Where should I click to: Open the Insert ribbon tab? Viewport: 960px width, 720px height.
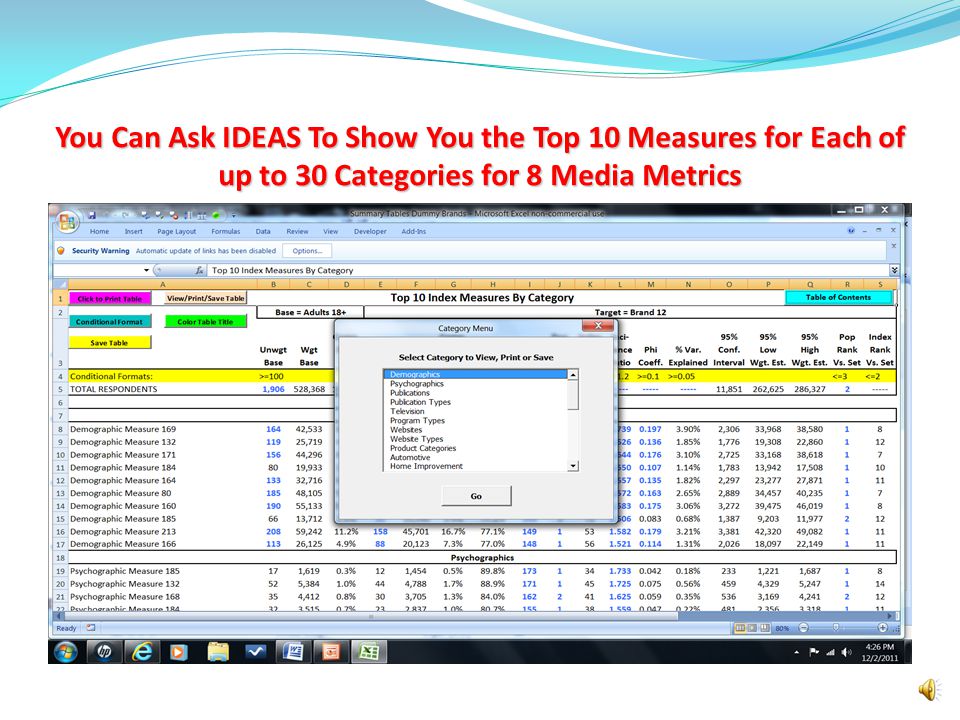pyautogui.click(x=133, y=231)
